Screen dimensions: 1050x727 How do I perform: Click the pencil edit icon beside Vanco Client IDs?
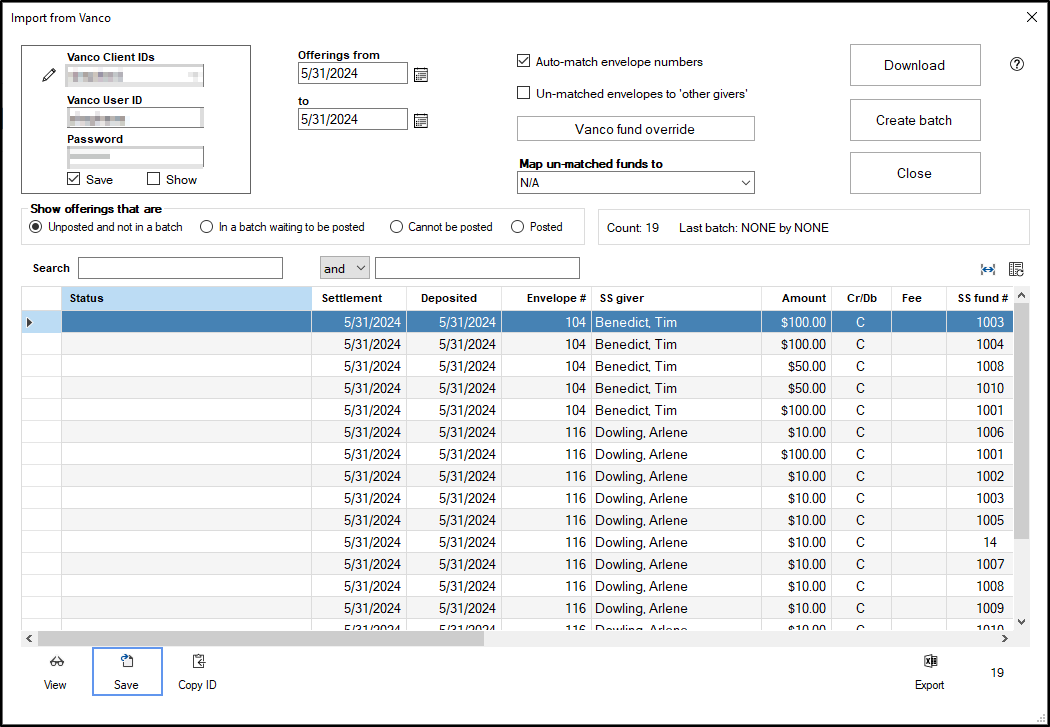(x=49, y=75)
